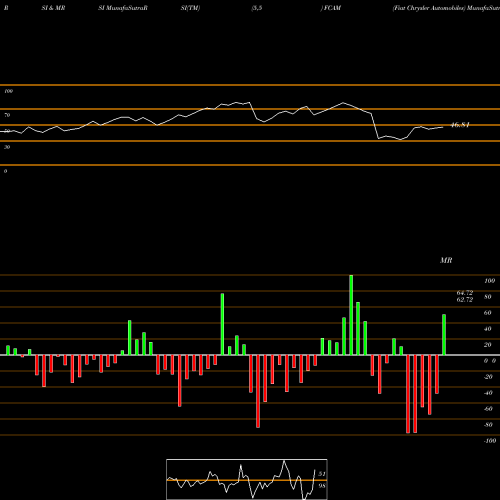The image size is (500, 500).
Task: Click the '70' level label on RSI chart
Action: point(7,115)
